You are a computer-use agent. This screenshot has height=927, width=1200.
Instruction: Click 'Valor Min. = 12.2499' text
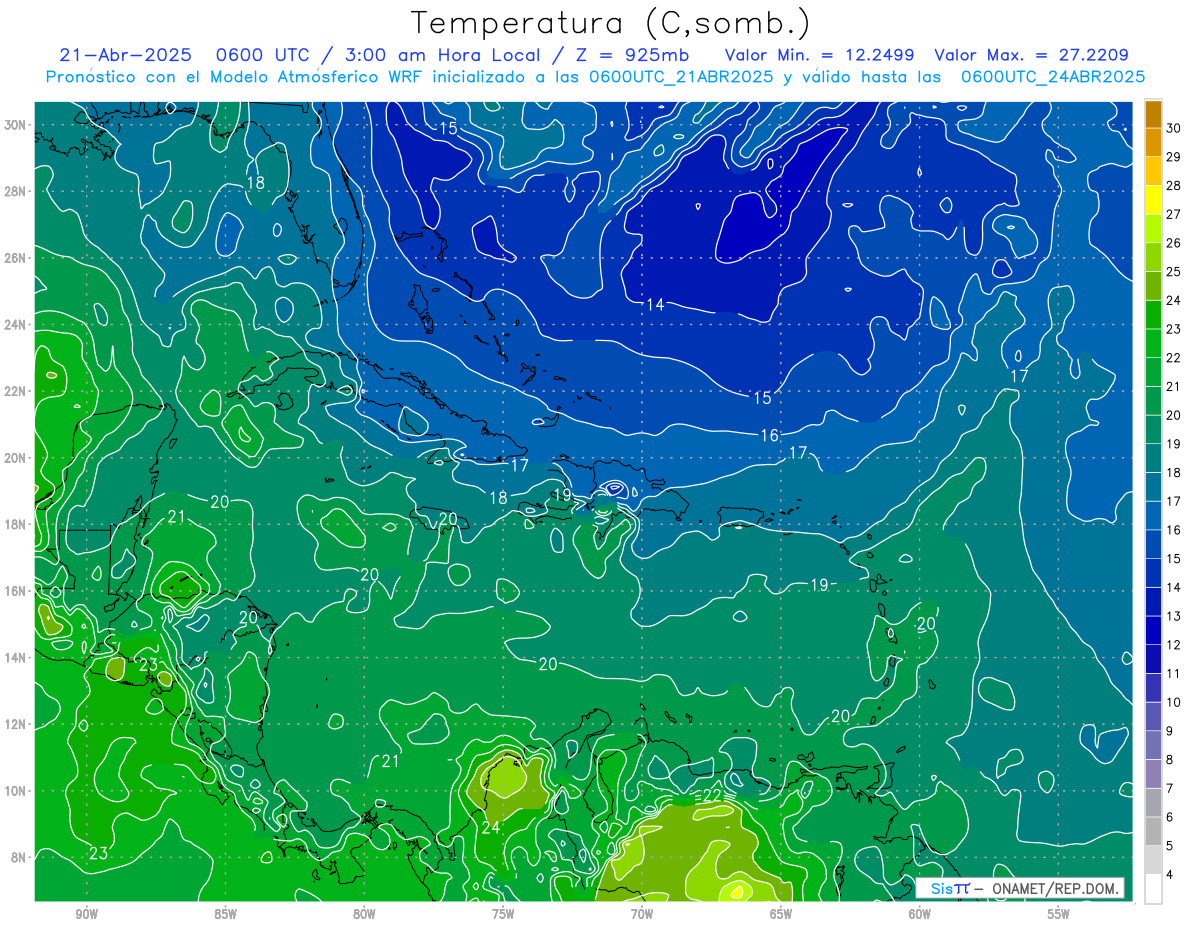pos(821,55)
